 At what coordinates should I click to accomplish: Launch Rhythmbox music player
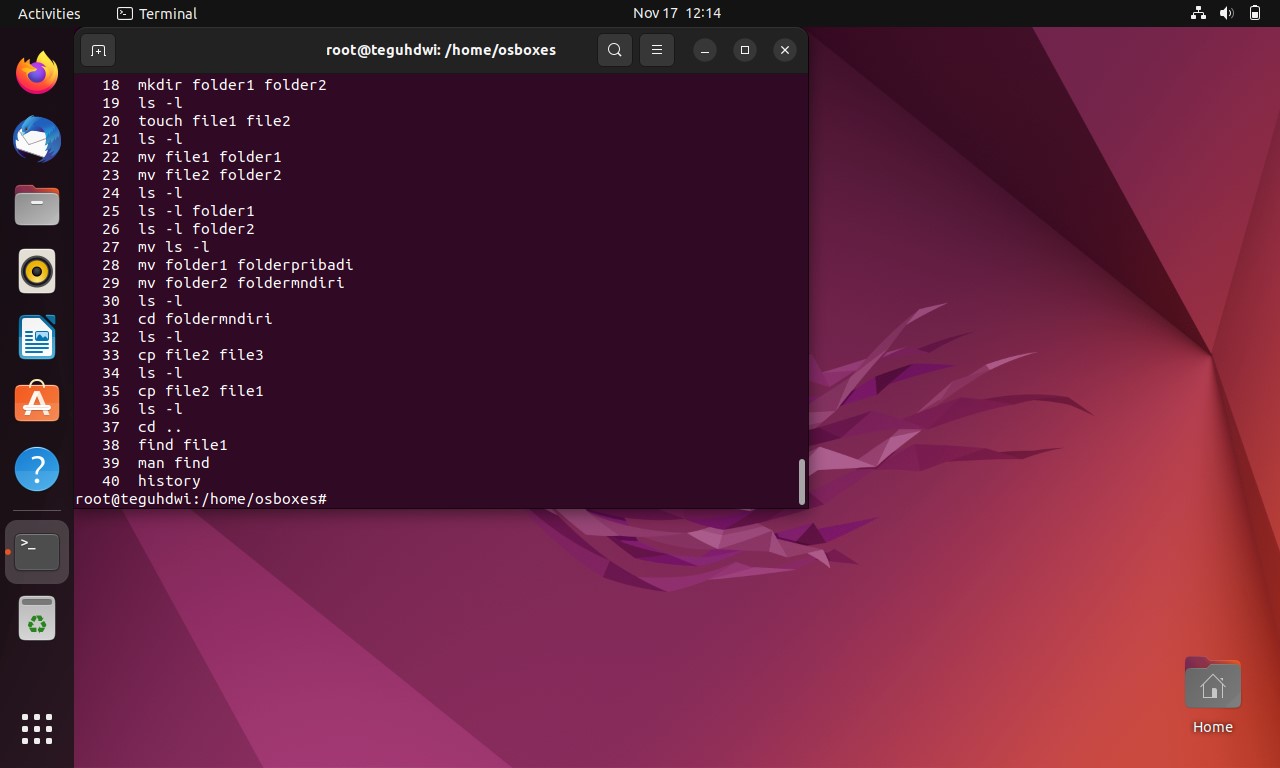pyautogui.click(x=37, y=271)
